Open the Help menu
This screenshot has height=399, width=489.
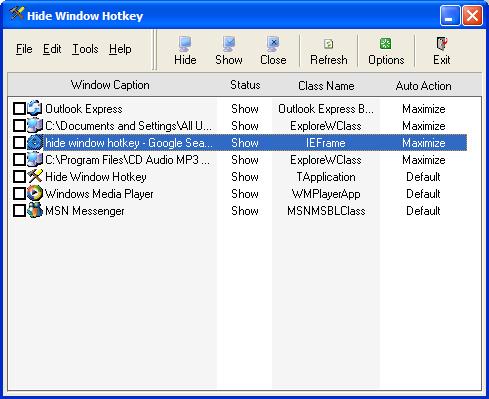pyautogui.click(x=120, y=49)
